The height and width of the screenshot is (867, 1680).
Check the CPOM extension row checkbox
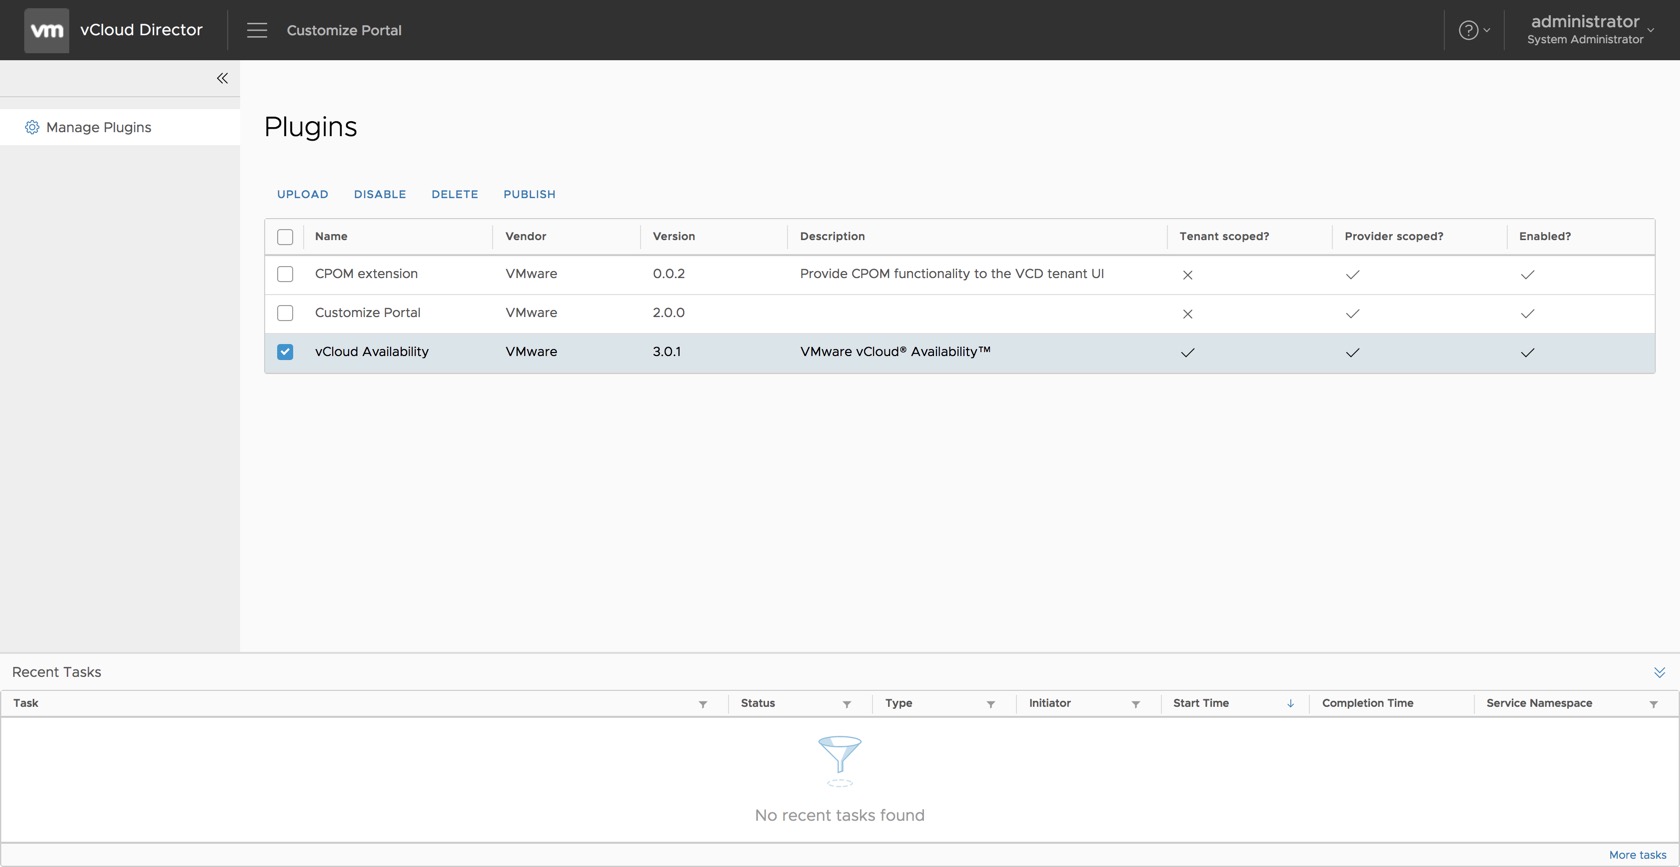click(285, 274)
